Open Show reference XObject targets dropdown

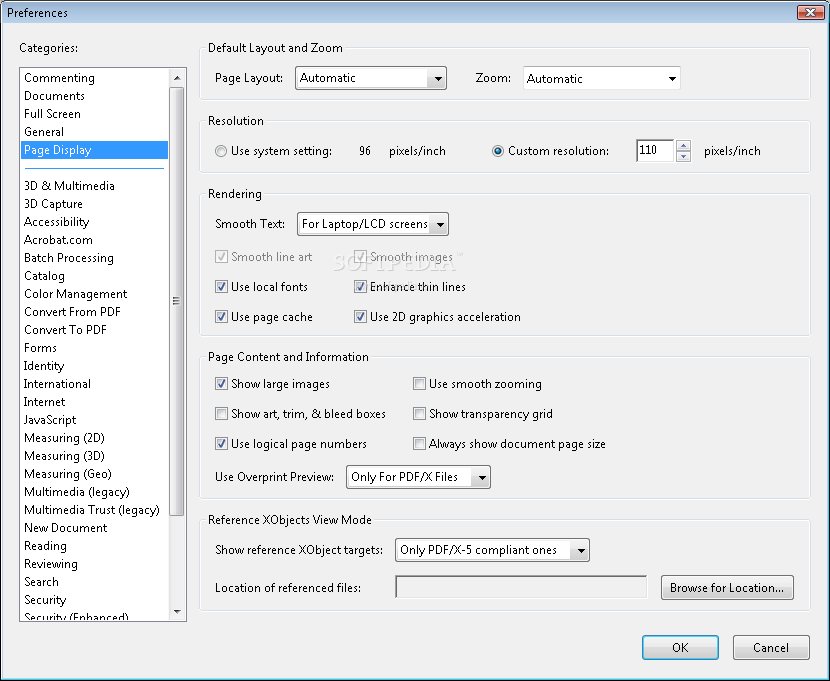click(x=492, y=550)
